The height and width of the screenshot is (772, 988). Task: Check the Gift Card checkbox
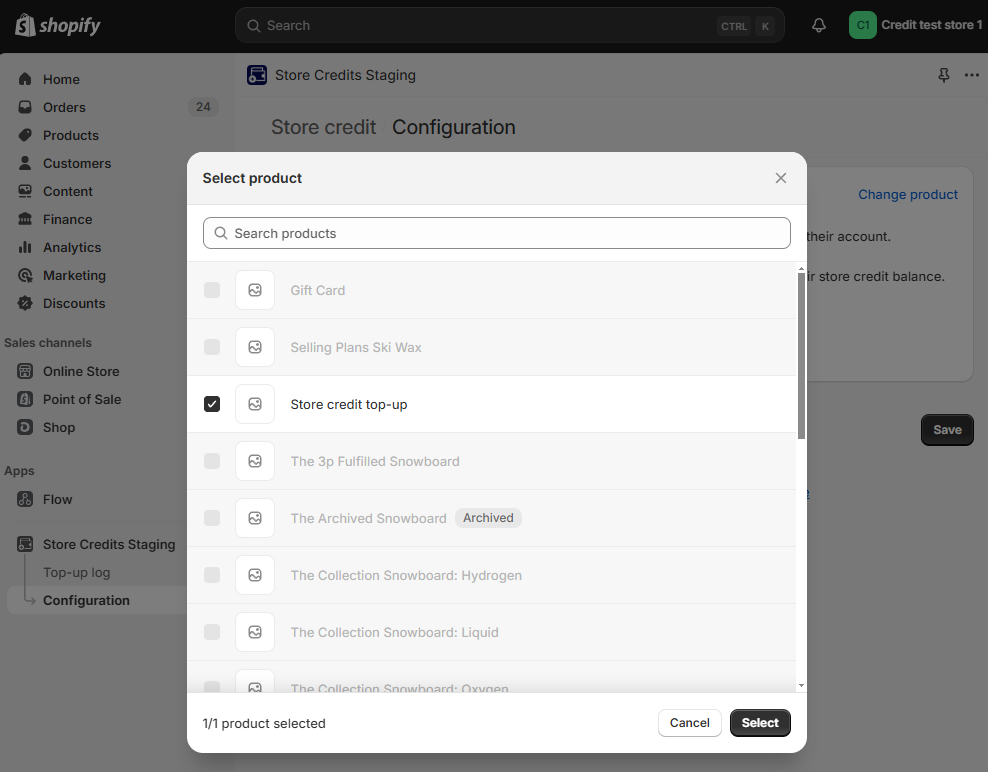(x=212, y=290)
